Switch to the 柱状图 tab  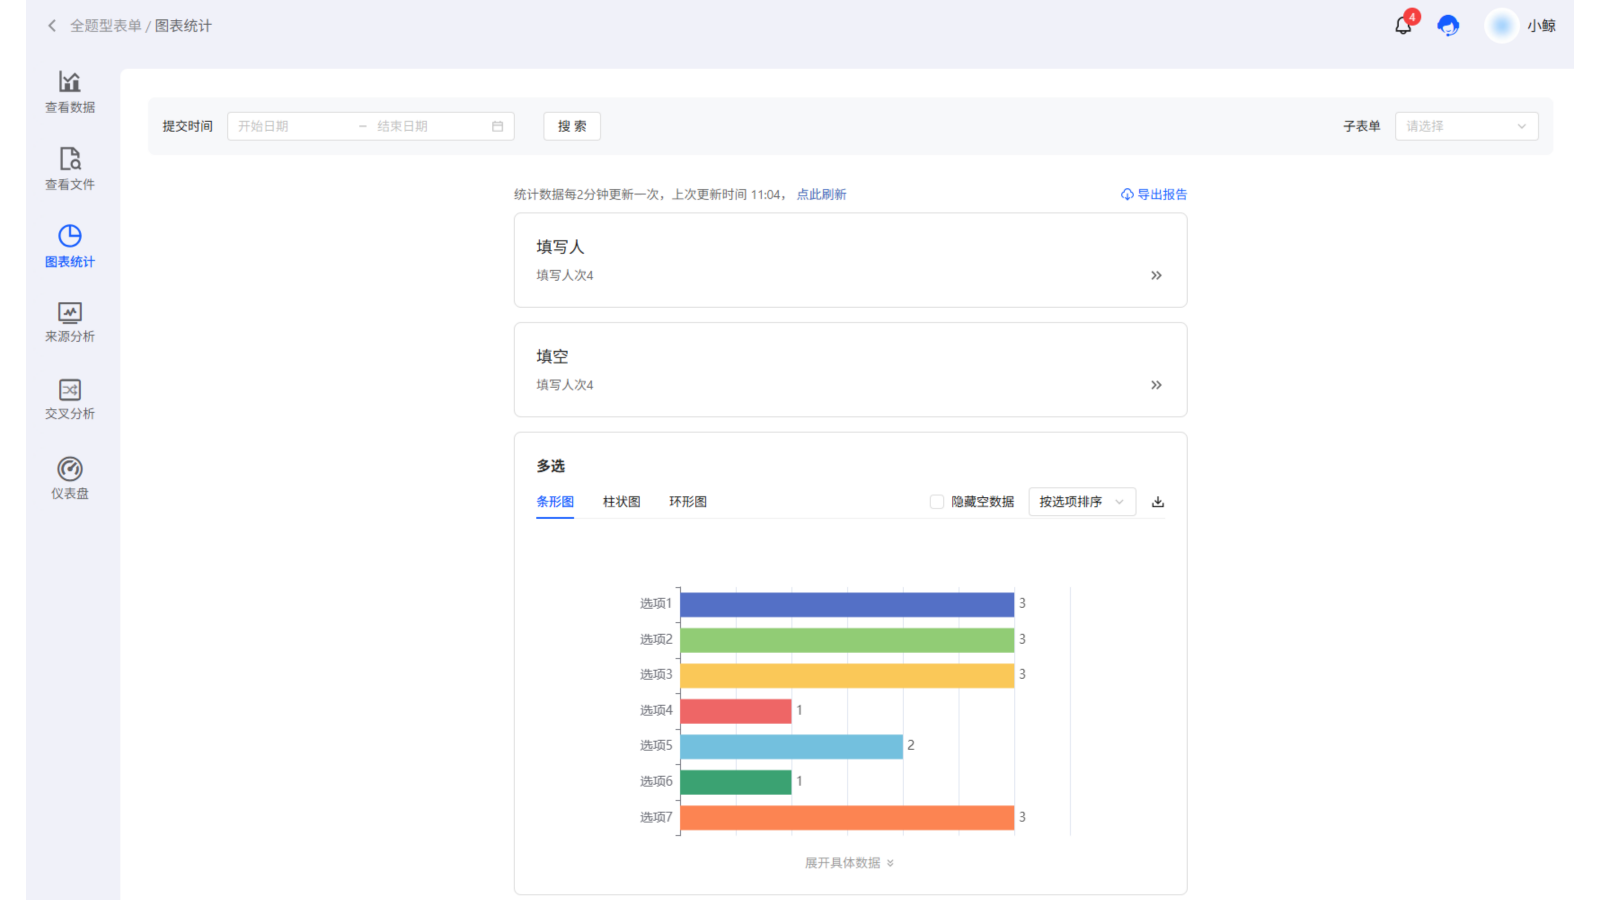click(x=619, y=501)
